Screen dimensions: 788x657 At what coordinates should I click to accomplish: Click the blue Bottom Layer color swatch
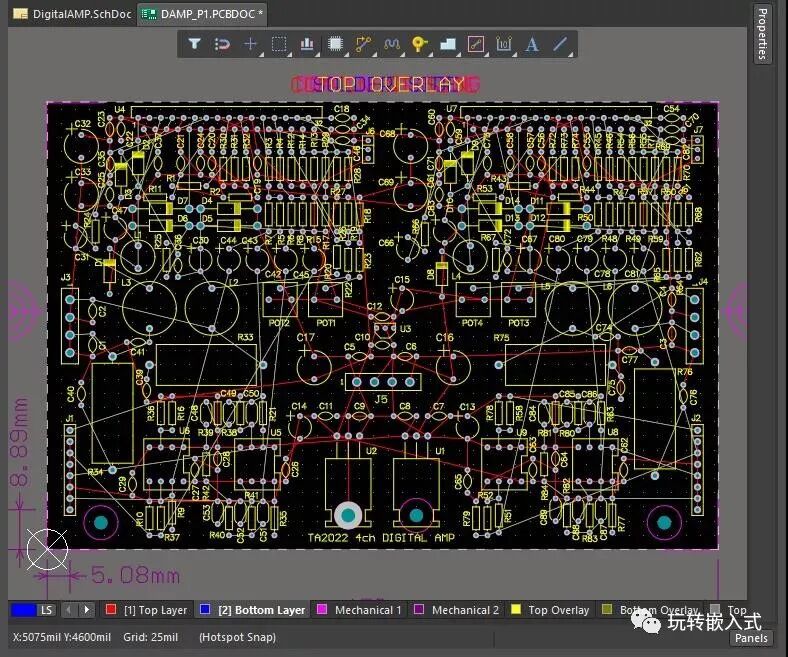point(205,609)
